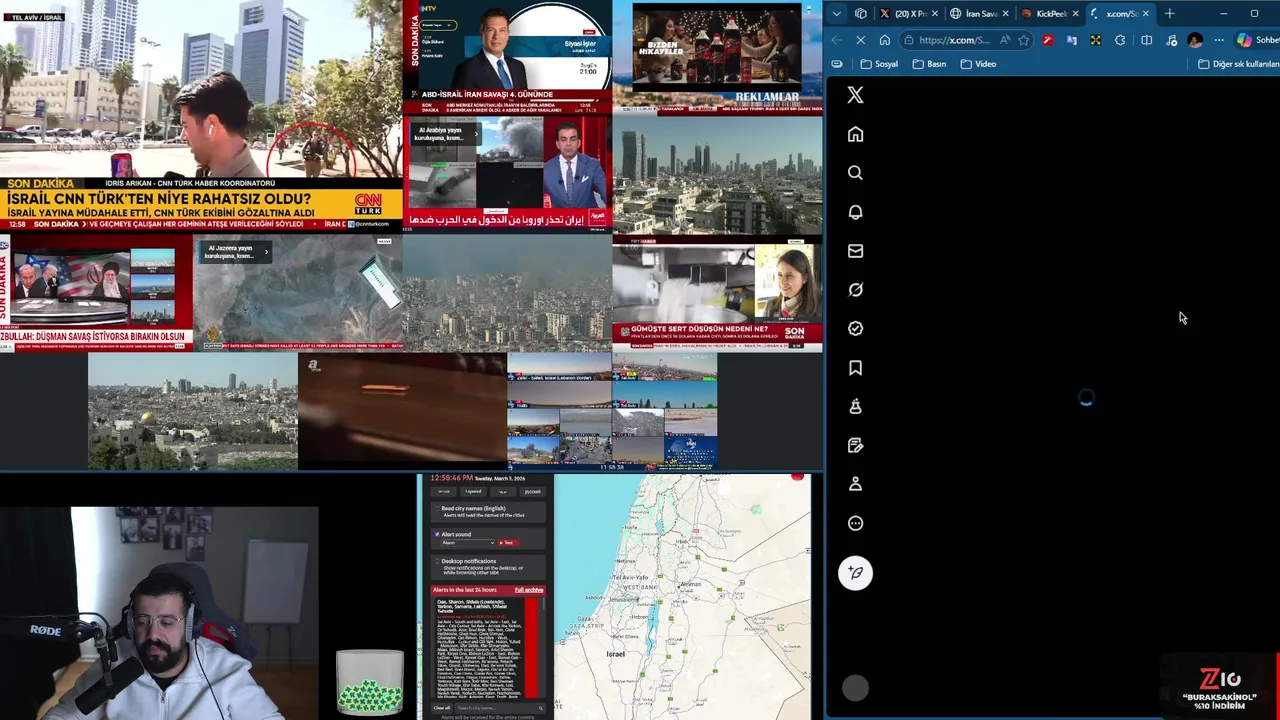Stop loading the page in browser

[x=861, y=40]
